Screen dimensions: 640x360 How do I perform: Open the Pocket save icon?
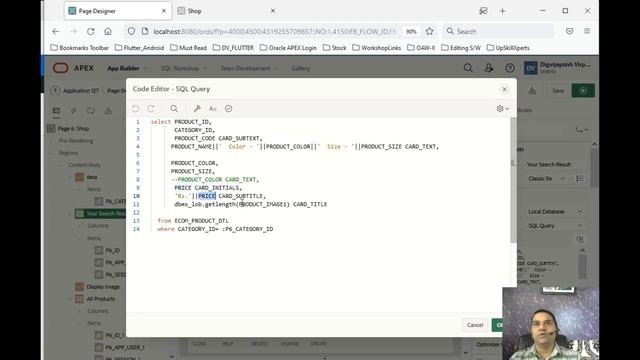569,31
